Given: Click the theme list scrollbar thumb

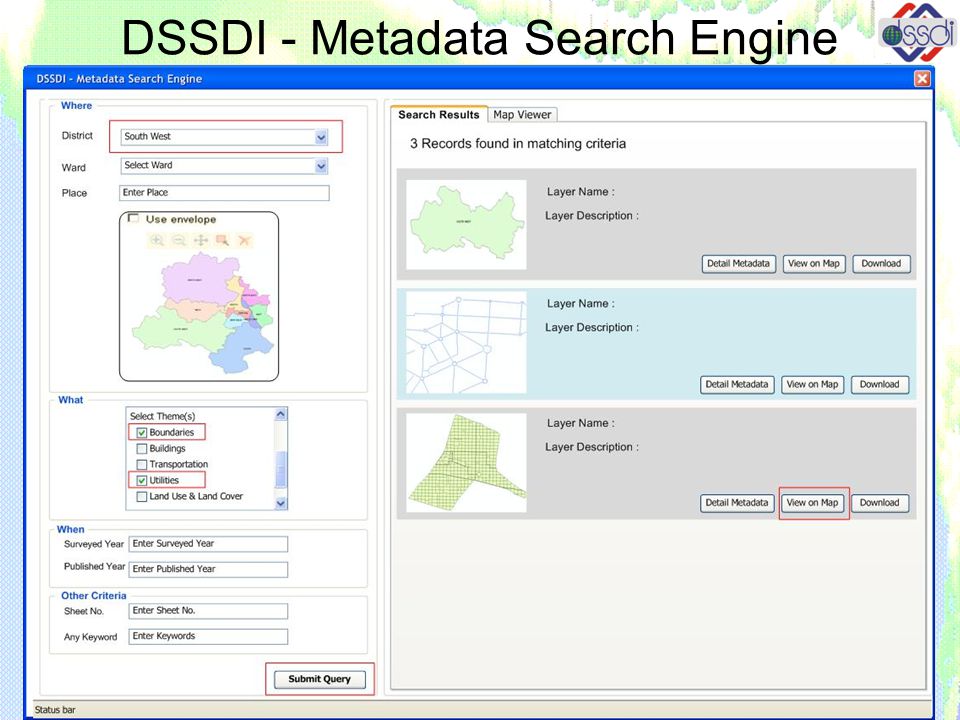Looking at the screenshot, I should pos(281,469).
